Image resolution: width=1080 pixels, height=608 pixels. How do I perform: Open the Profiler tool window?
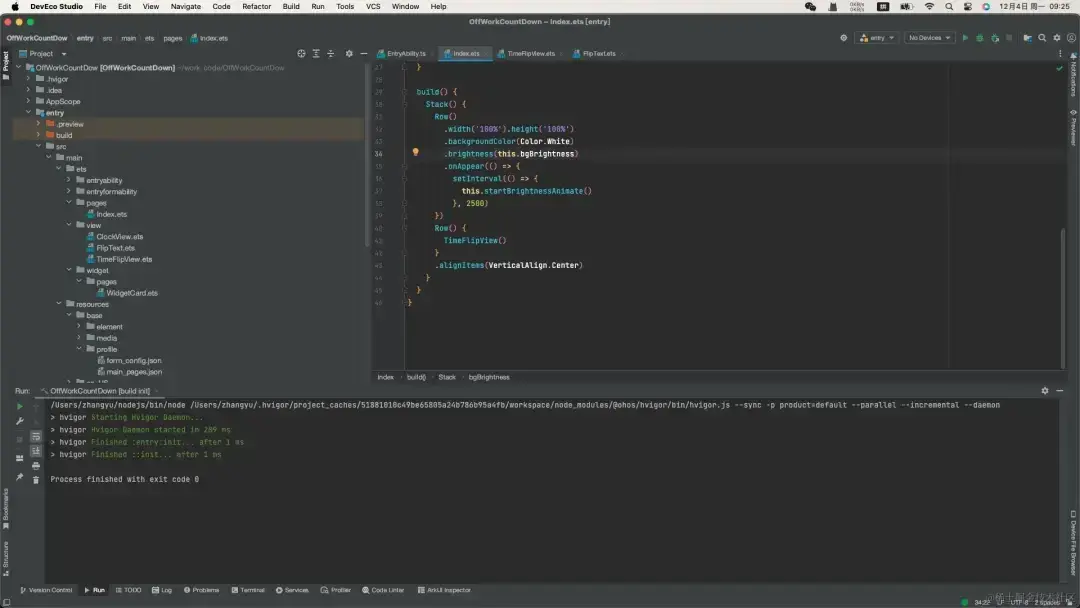coord(335,590)
